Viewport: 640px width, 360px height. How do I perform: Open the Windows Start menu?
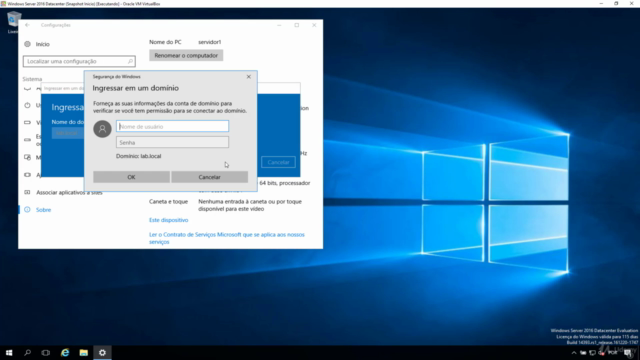(x=9, y=353)
